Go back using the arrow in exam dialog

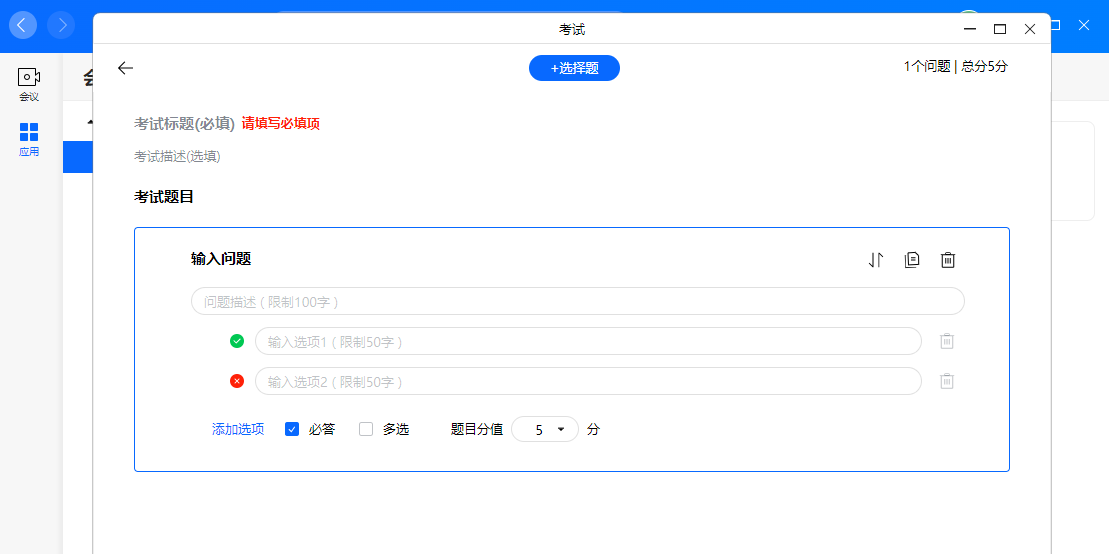(125, 68)
